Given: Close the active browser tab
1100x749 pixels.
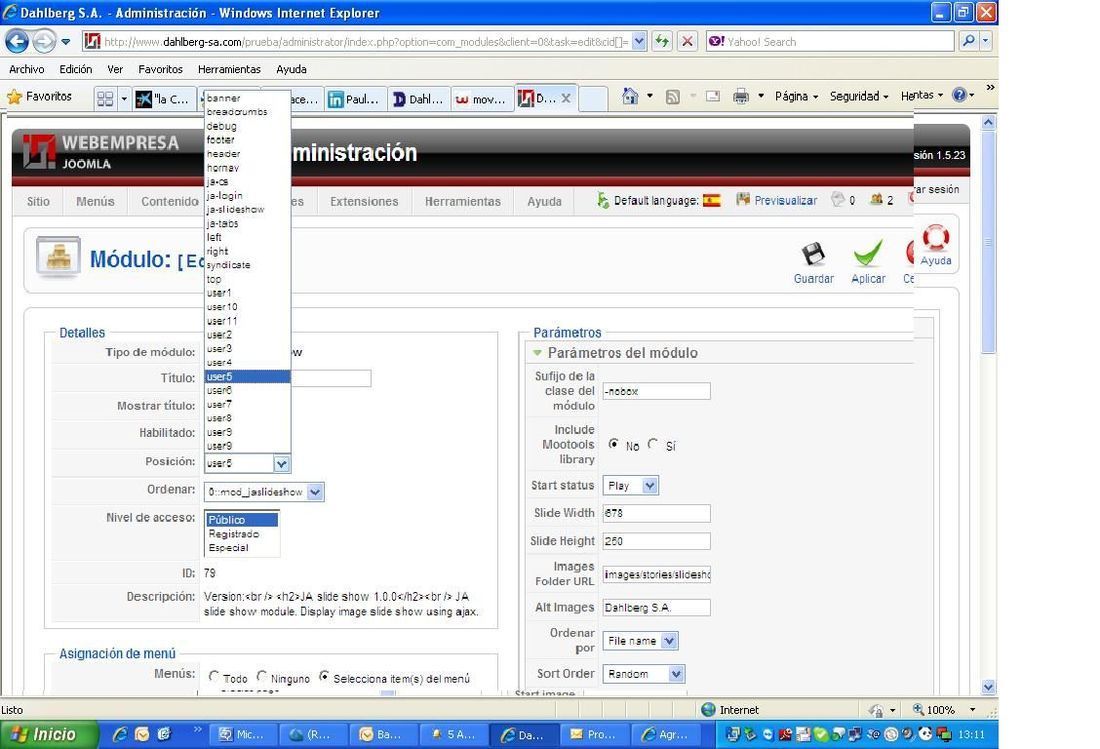Looking at the screenshot, I should tap(566, 99).
